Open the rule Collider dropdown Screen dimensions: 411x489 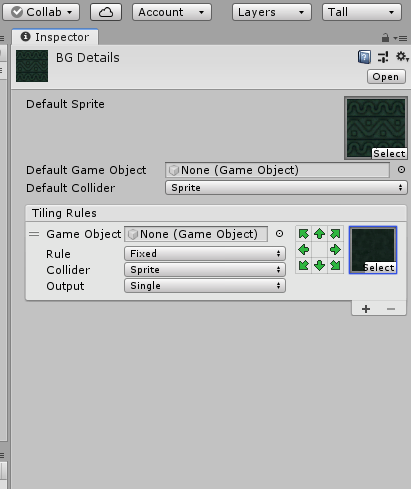point(205,270)
